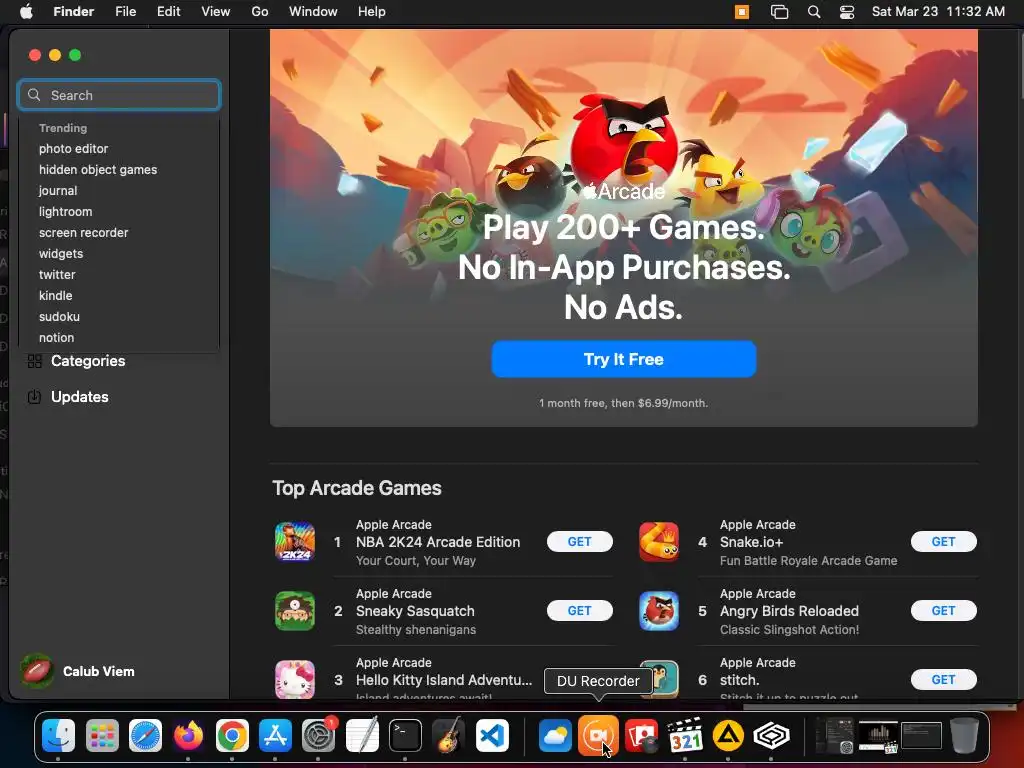The image size is (1024, 768).
Task: Launch Firefox from the dock
Action: pyautogui.click(x=188, y=736)
